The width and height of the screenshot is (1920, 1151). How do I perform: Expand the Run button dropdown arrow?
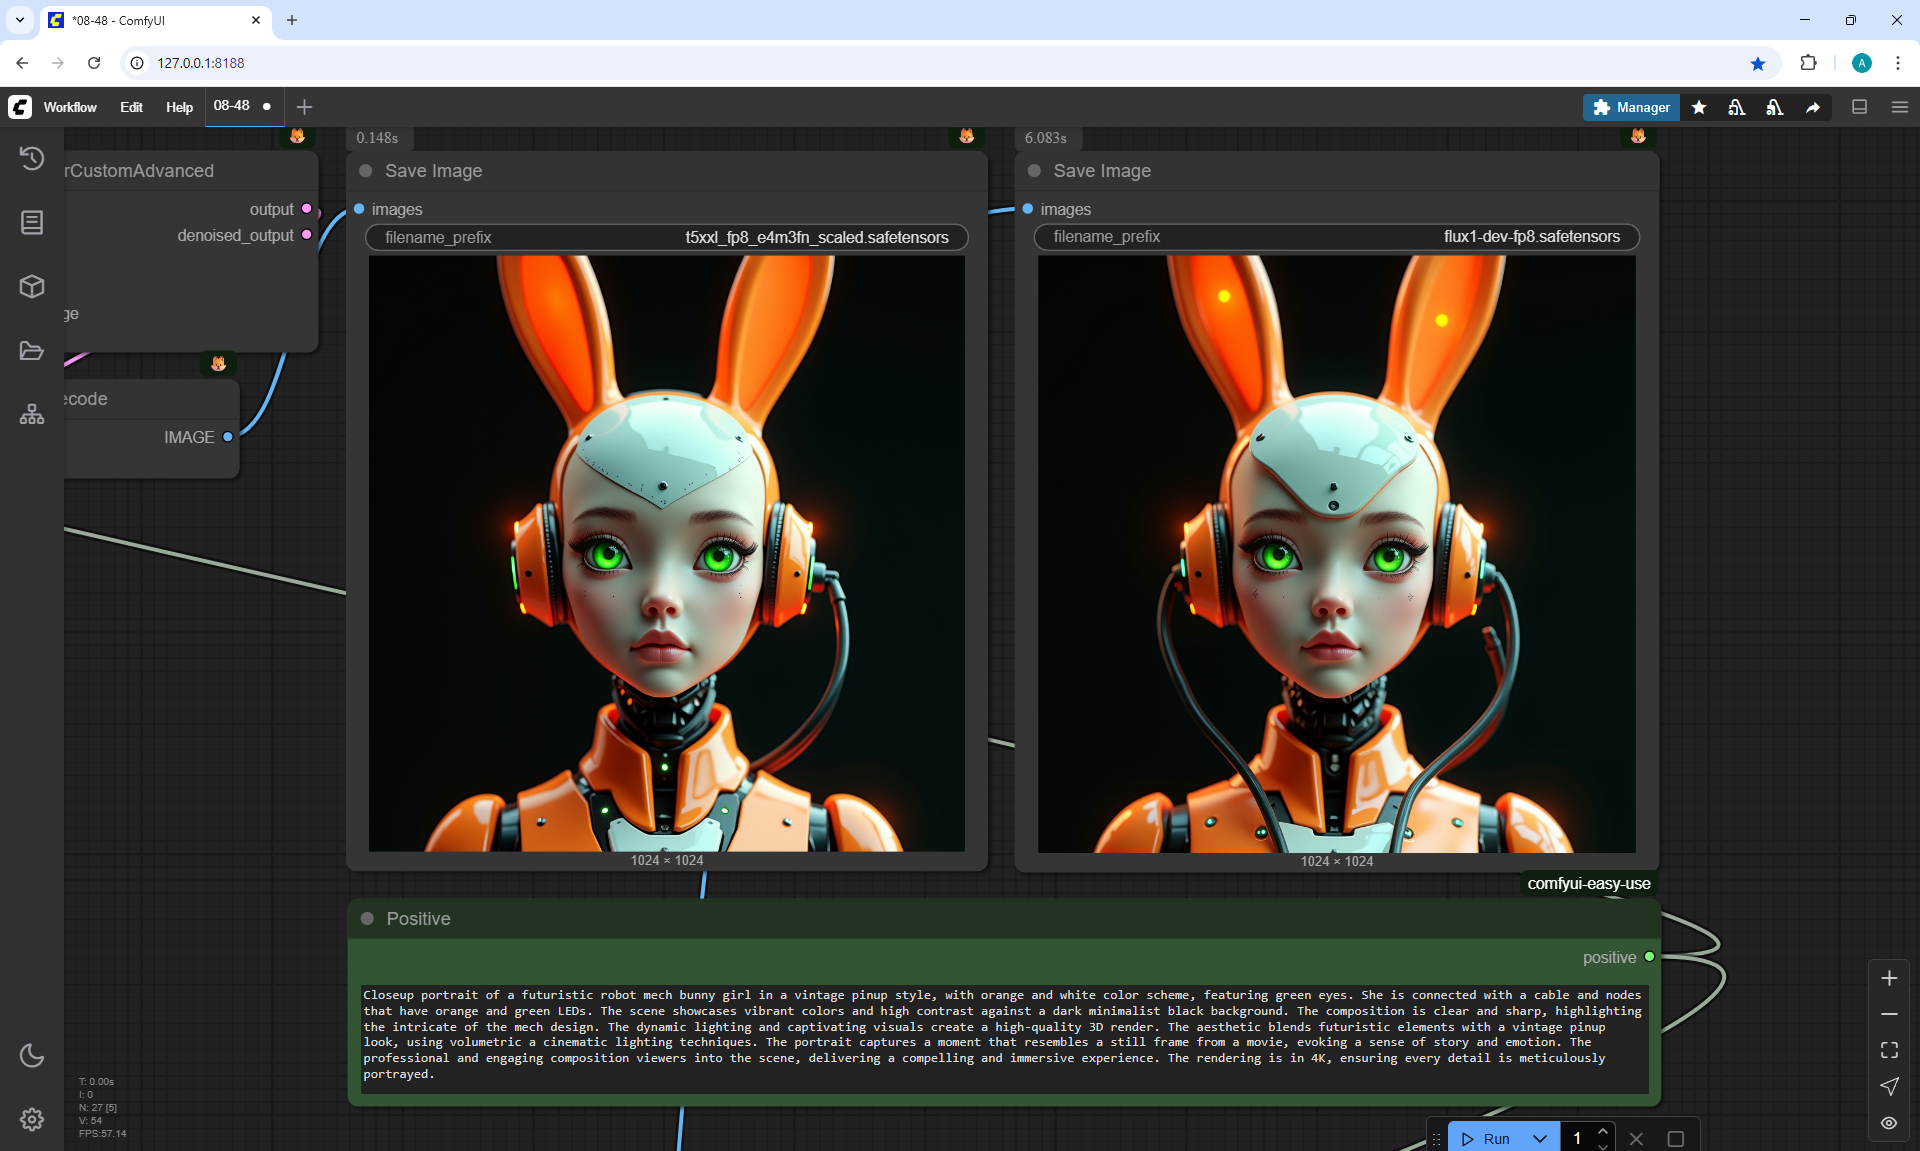click(x=1540, y=1138)
